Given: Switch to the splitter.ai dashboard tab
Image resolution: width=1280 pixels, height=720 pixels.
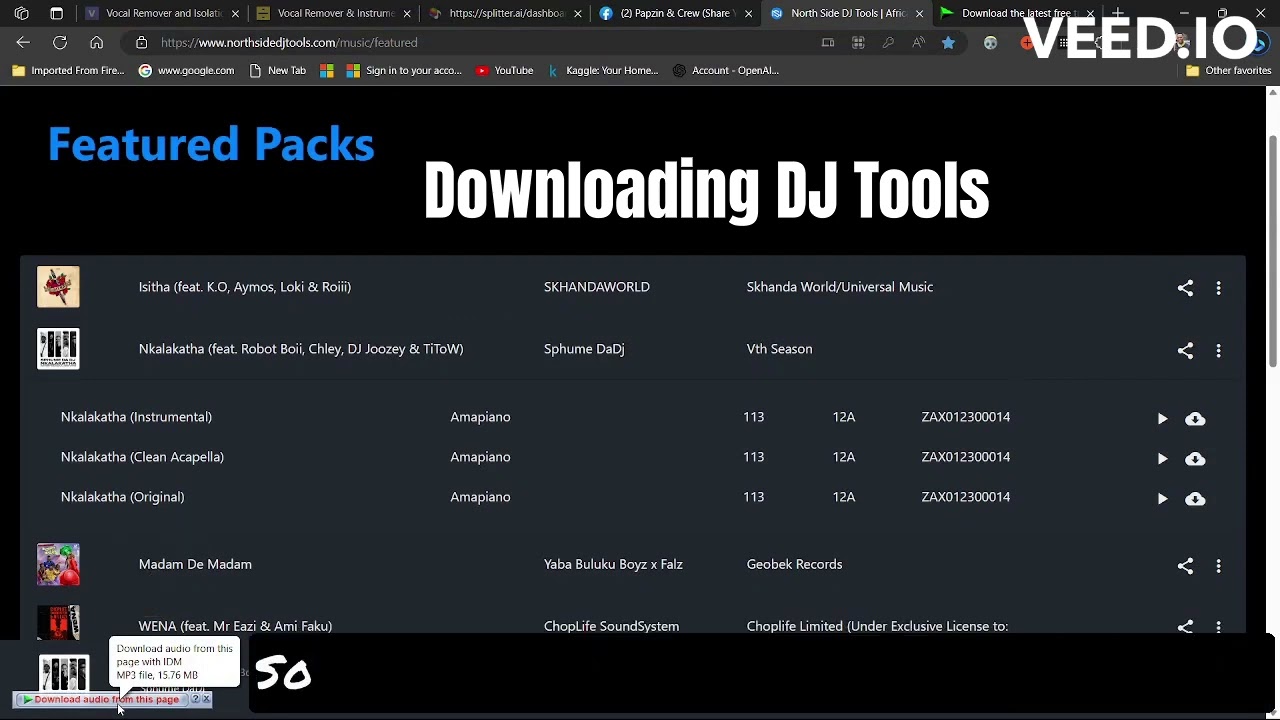Looking at the screenshot, I should pos(506,13).
